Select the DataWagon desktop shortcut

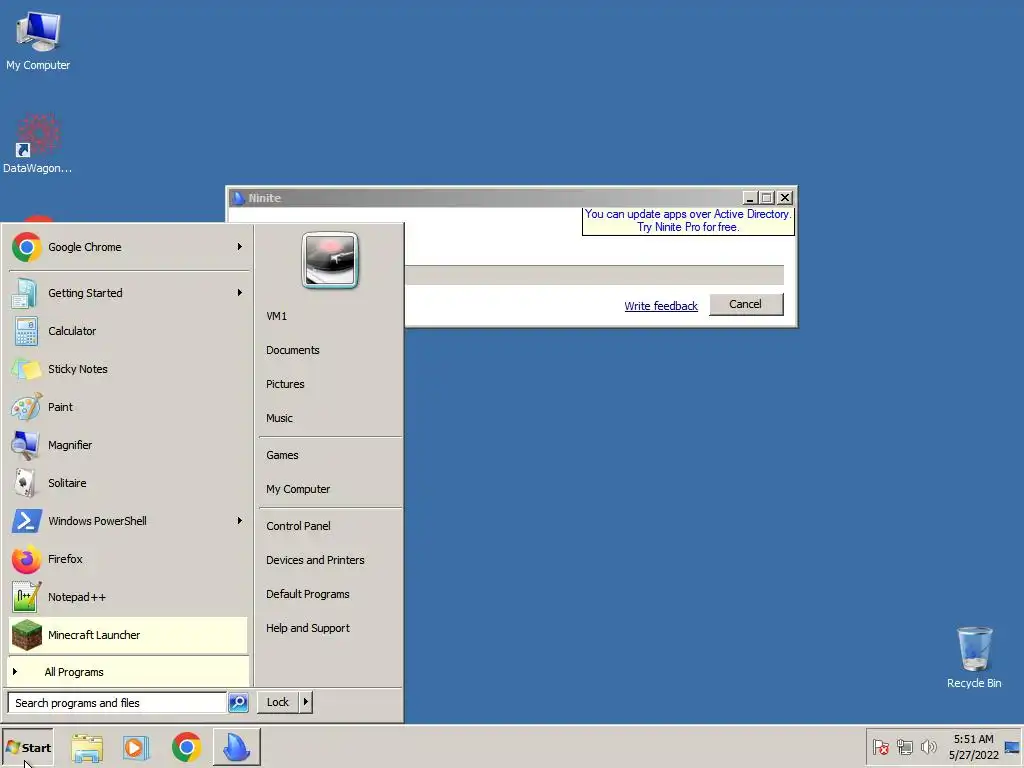[38, 144]
